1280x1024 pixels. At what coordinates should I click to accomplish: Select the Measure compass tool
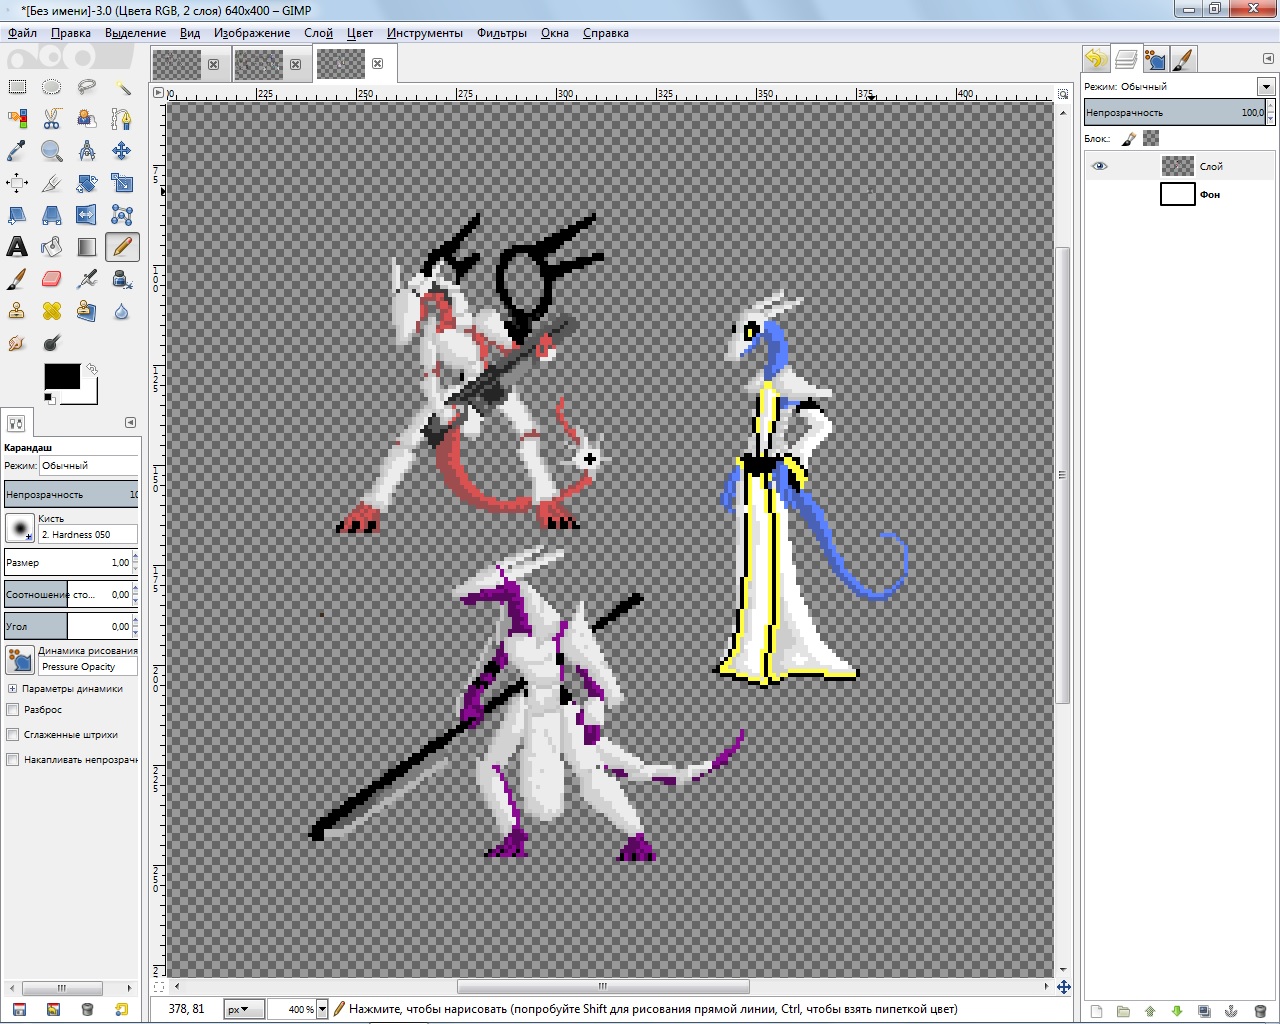pyautogui.click(x=87, y=151)
